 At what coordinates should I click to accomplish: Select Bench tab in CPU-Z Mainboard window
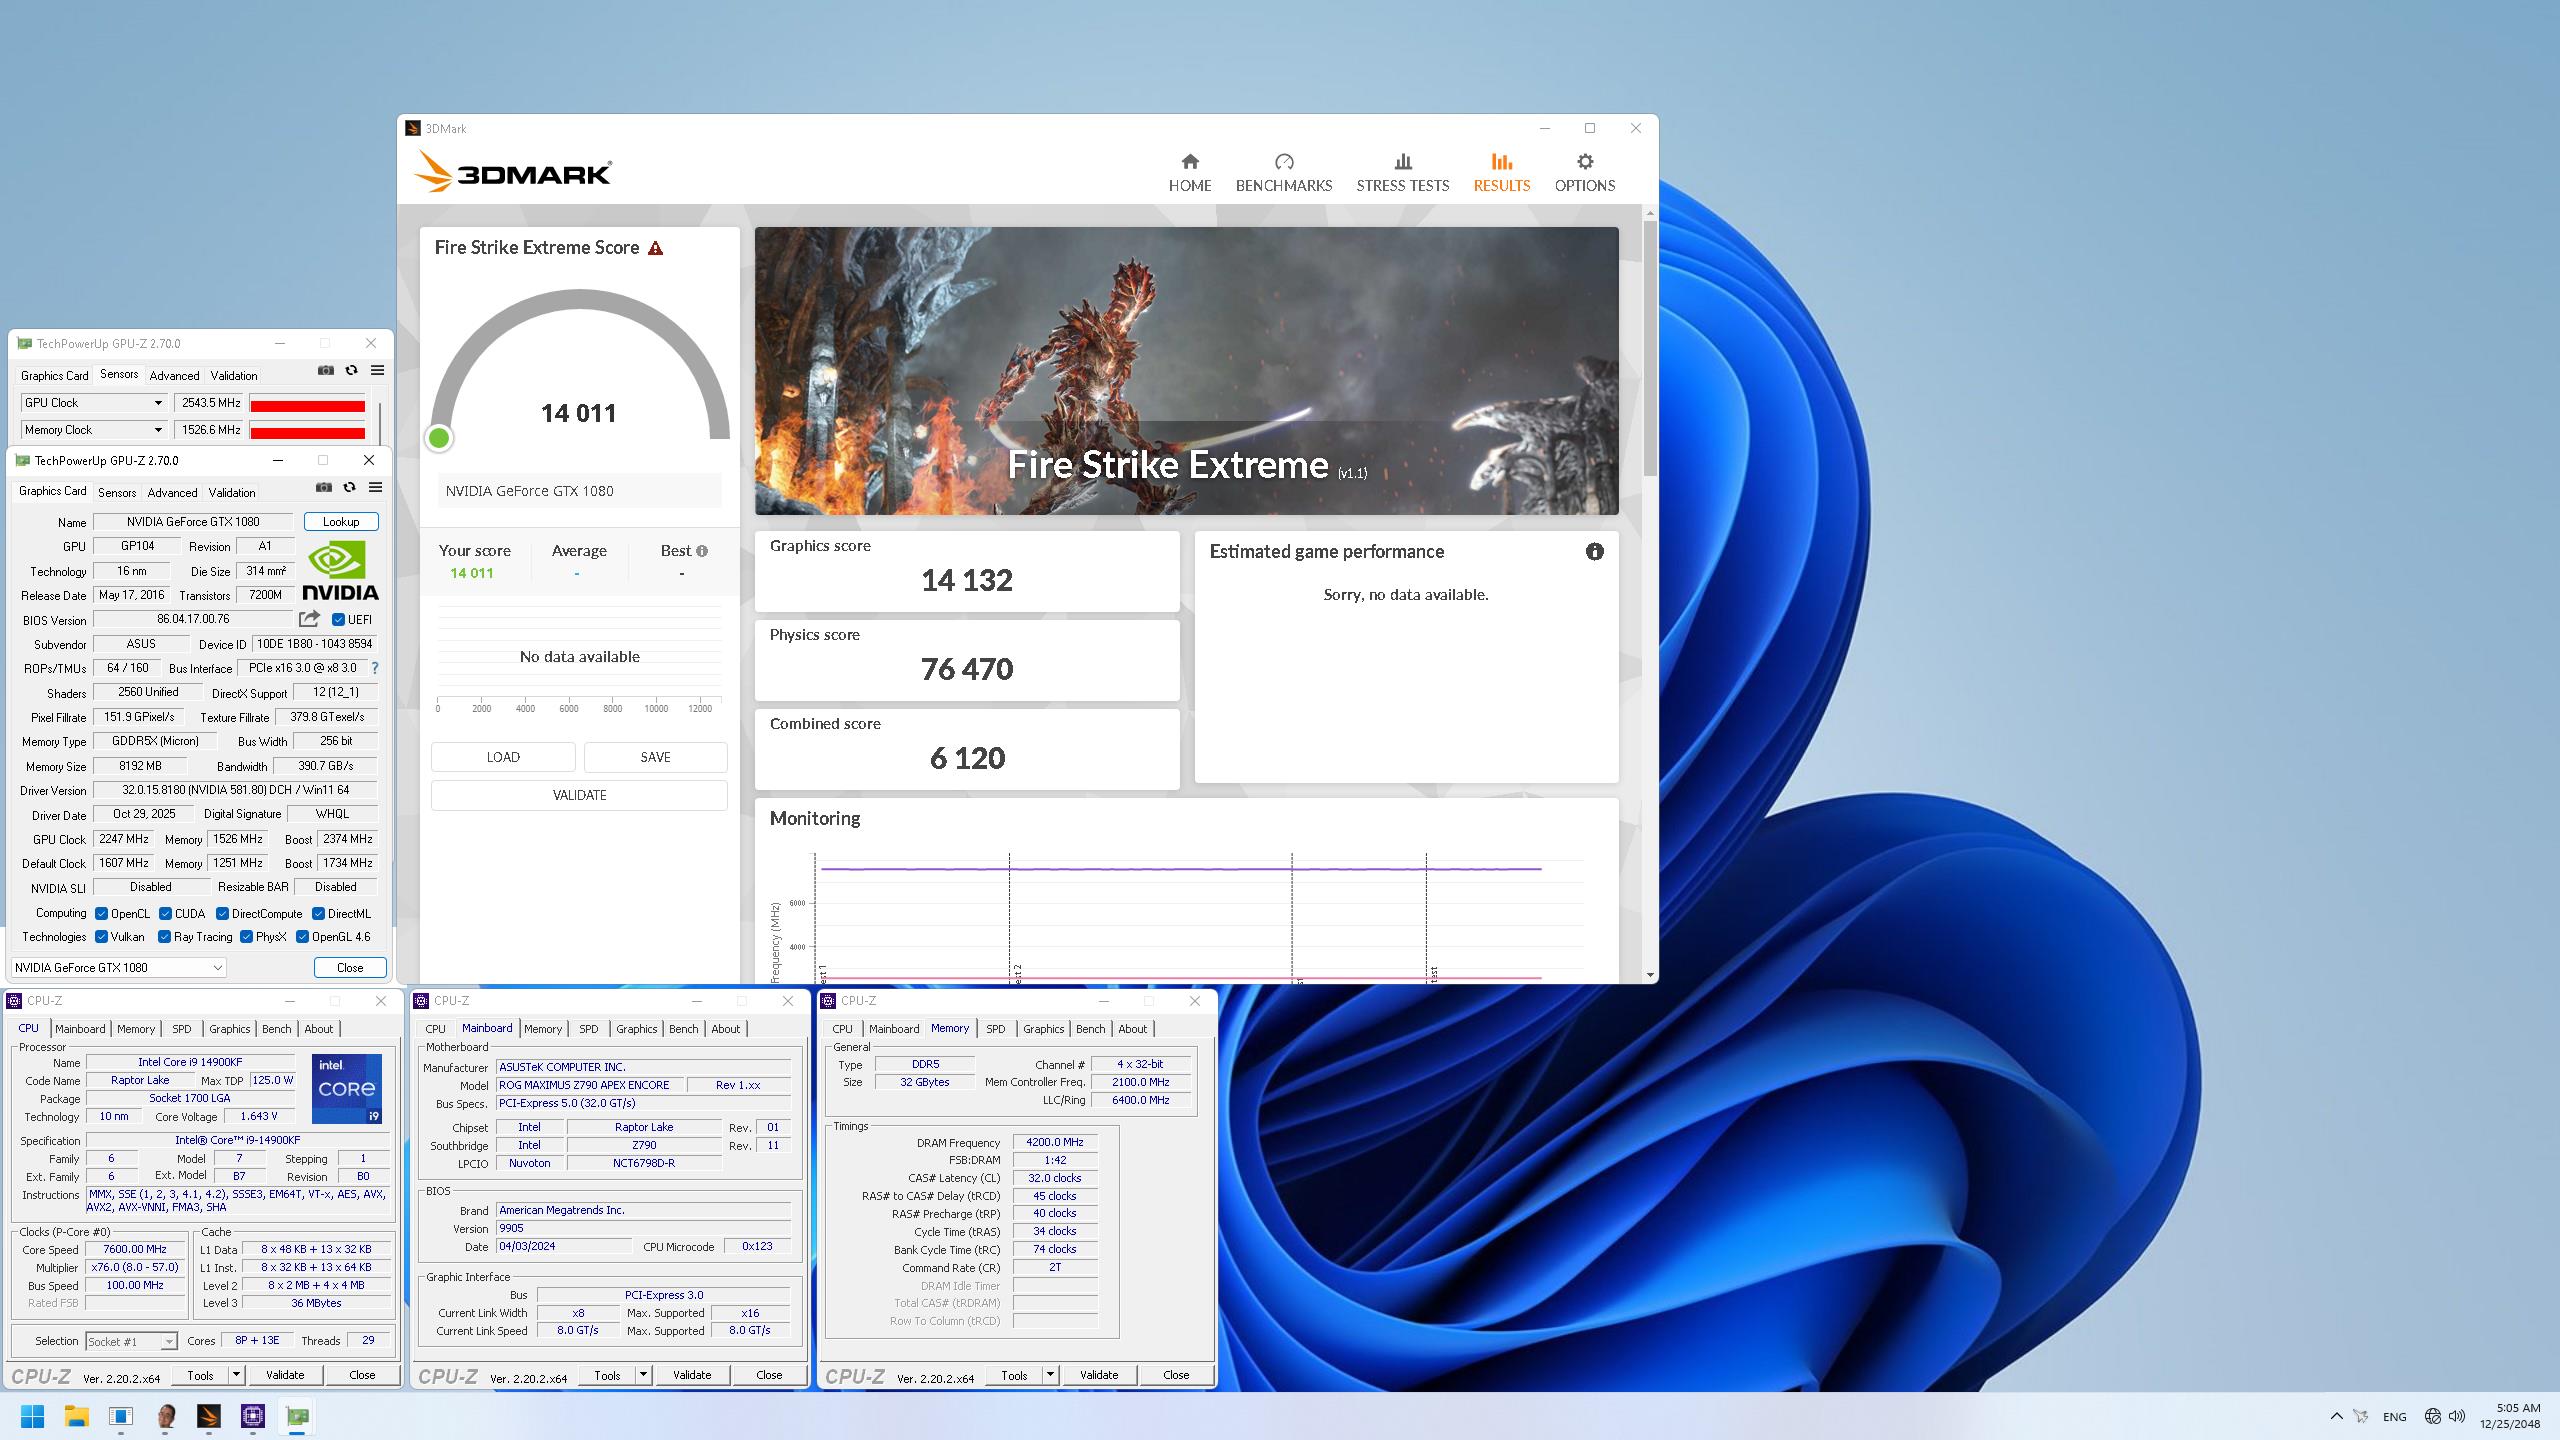[684, 1029]
